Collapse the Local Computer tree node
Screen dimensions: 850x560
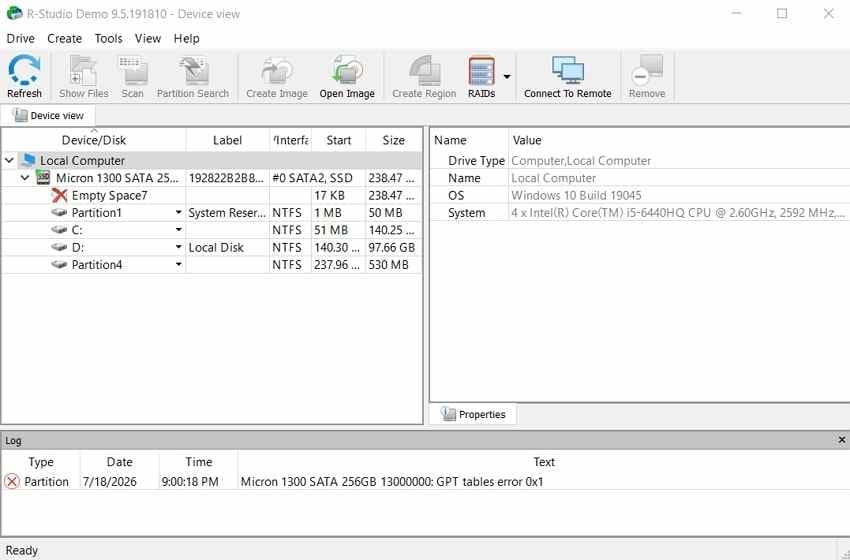(x=9, y=160)
